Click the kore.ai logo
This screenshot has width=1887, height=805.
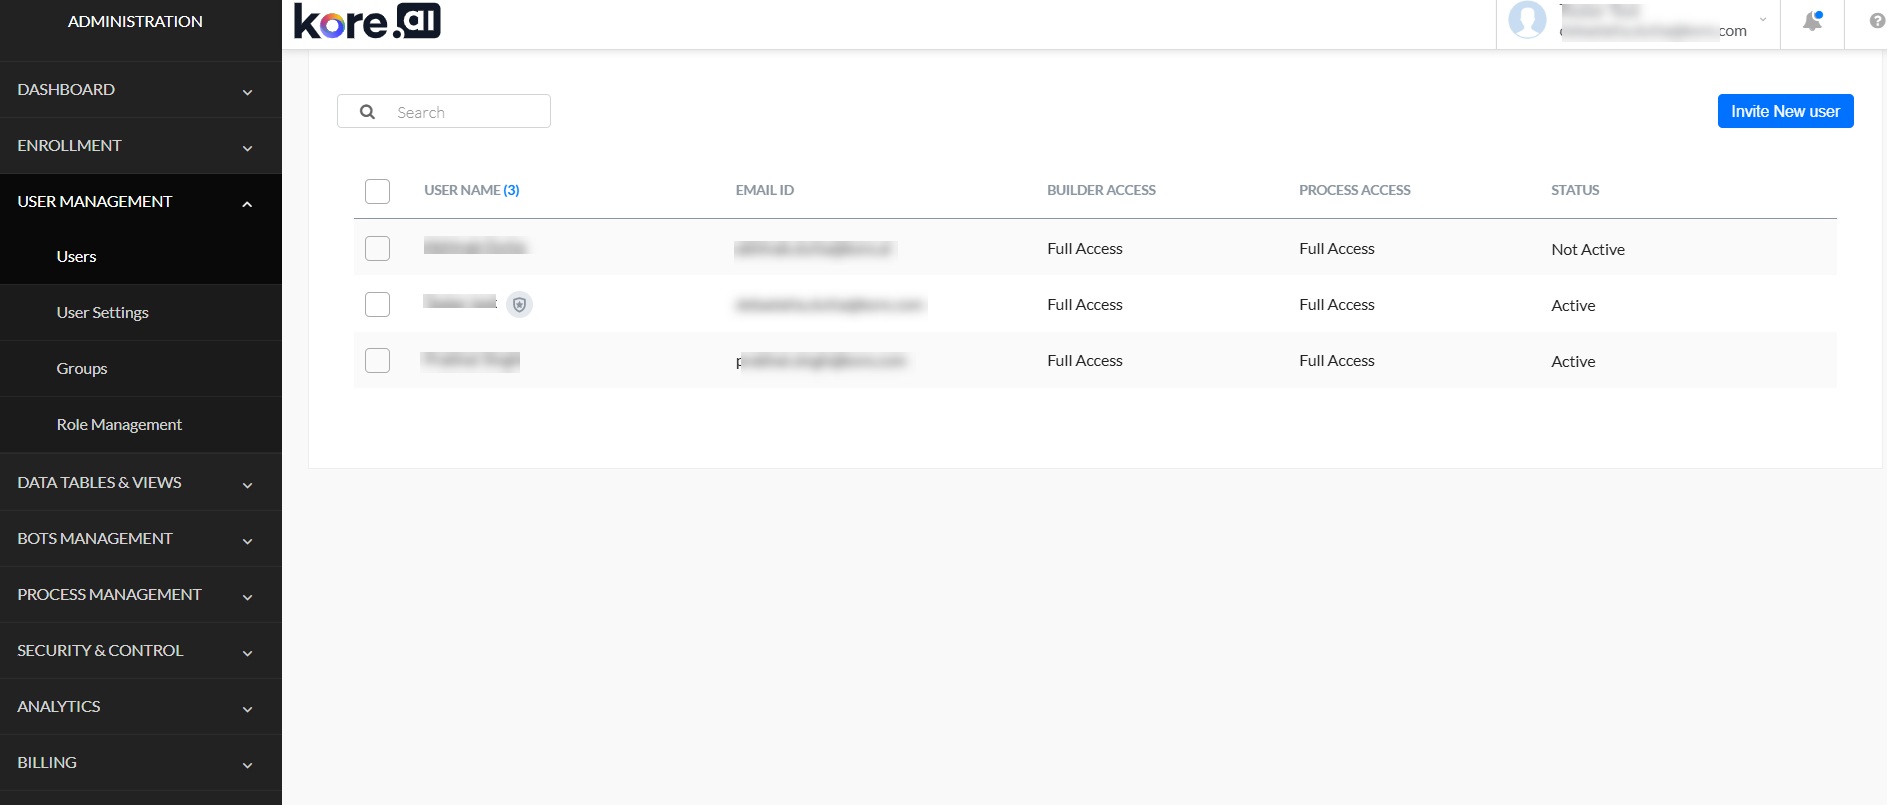coord(367,21)
